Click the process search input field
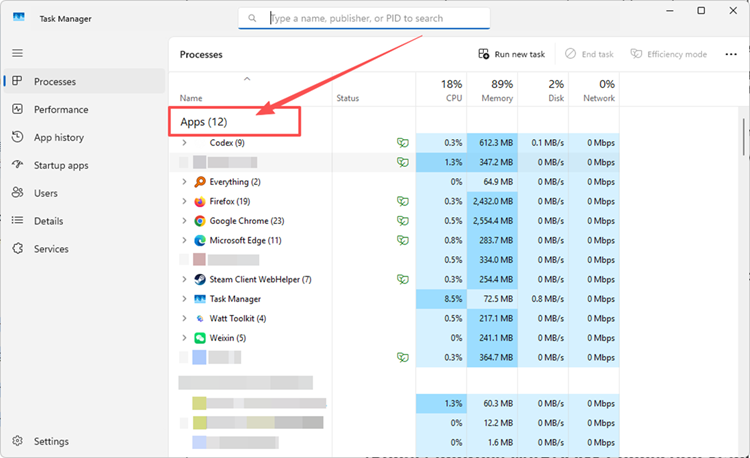This screenshot has width=750, height=458. 364,18
